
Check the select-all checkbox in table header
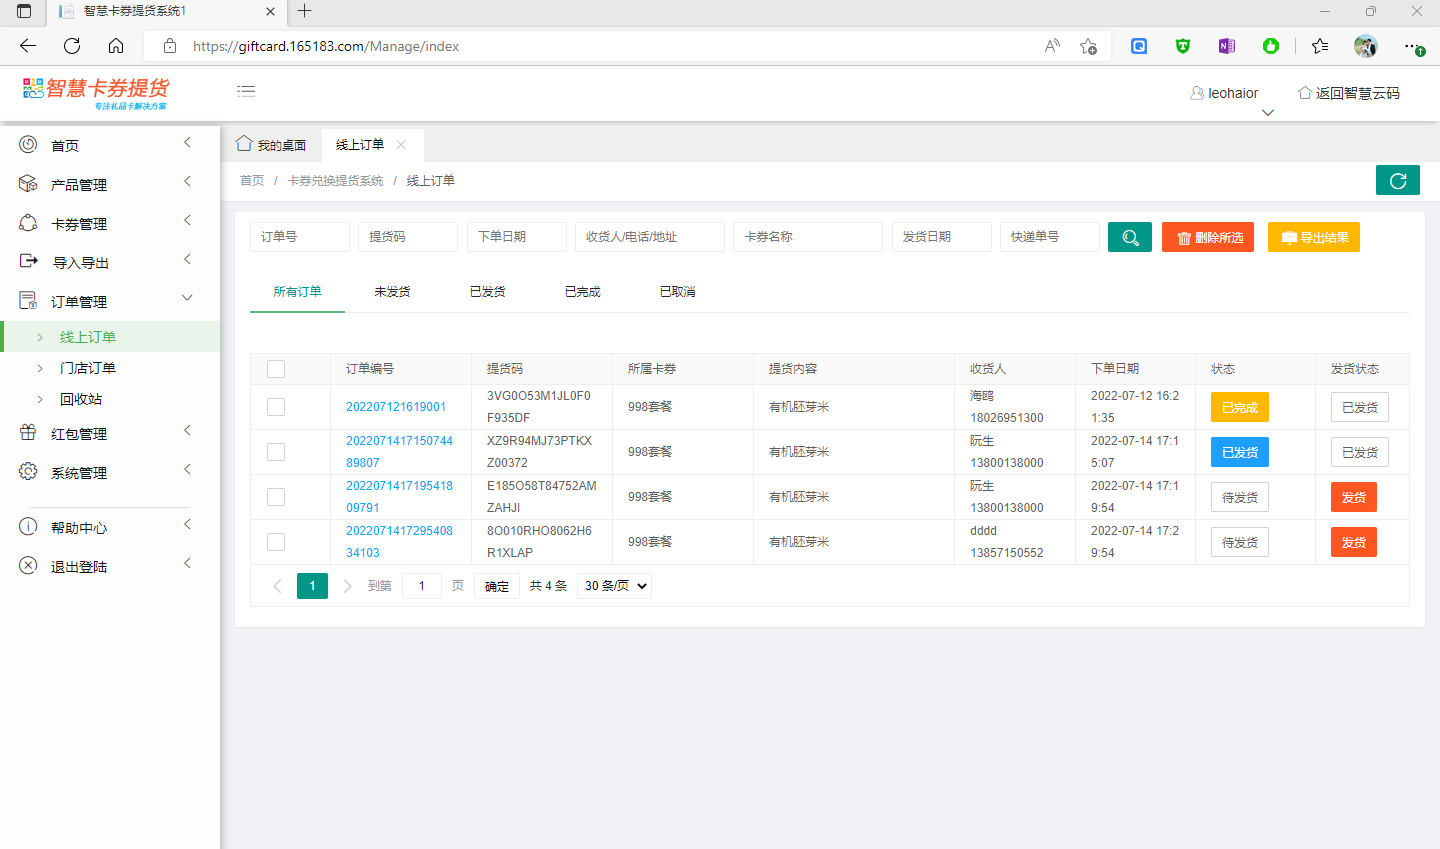(276, 369)
